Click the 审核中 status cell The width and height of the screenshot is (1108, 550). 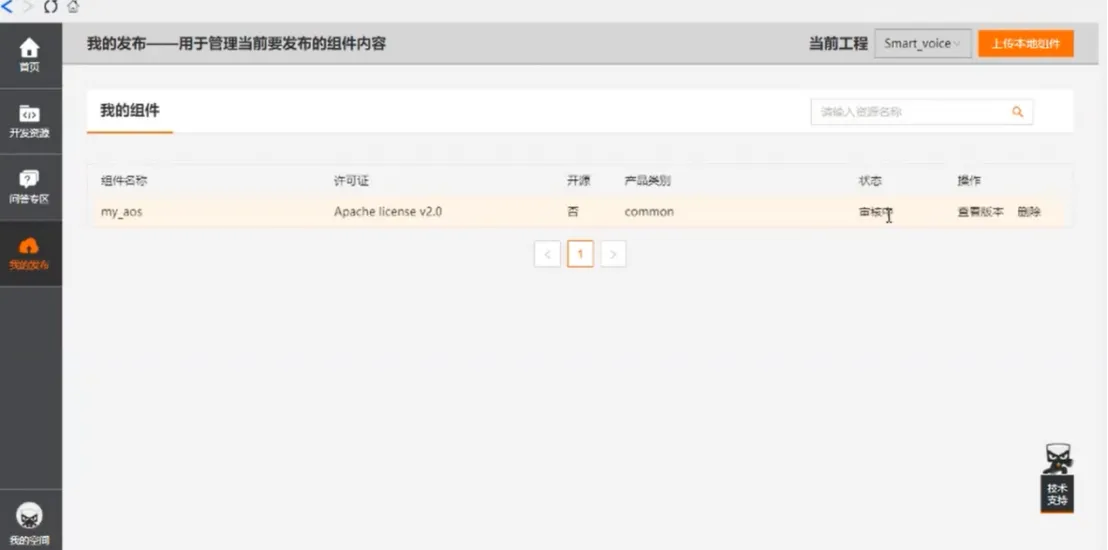876,211
